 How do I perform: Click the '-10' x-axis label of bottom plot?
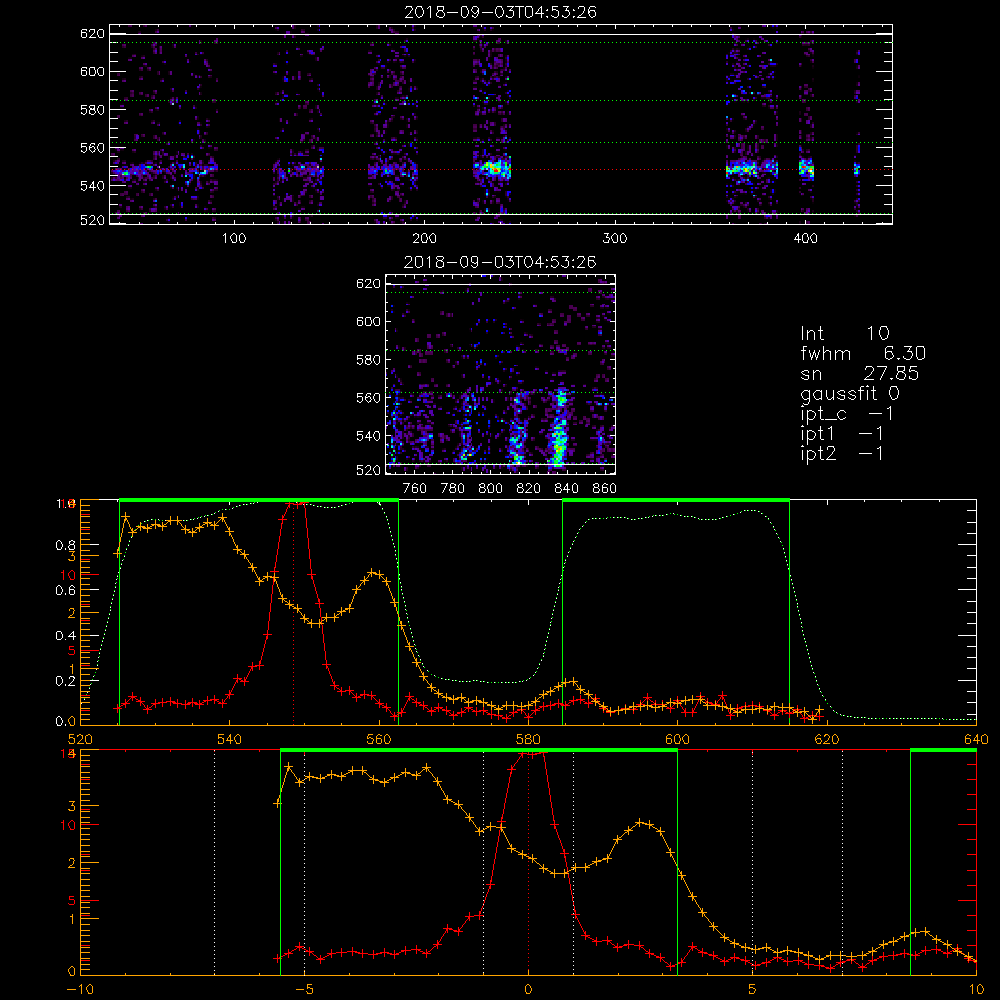80,990
